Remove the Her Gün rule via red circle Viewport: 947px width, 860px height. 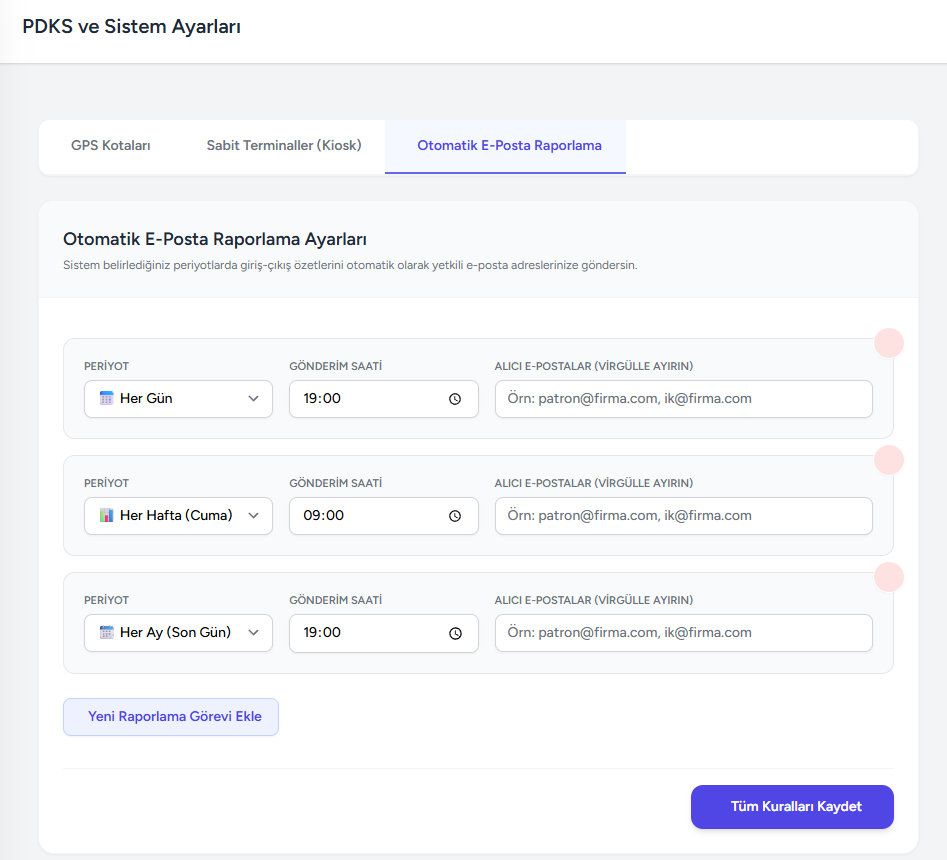[889, 343]
